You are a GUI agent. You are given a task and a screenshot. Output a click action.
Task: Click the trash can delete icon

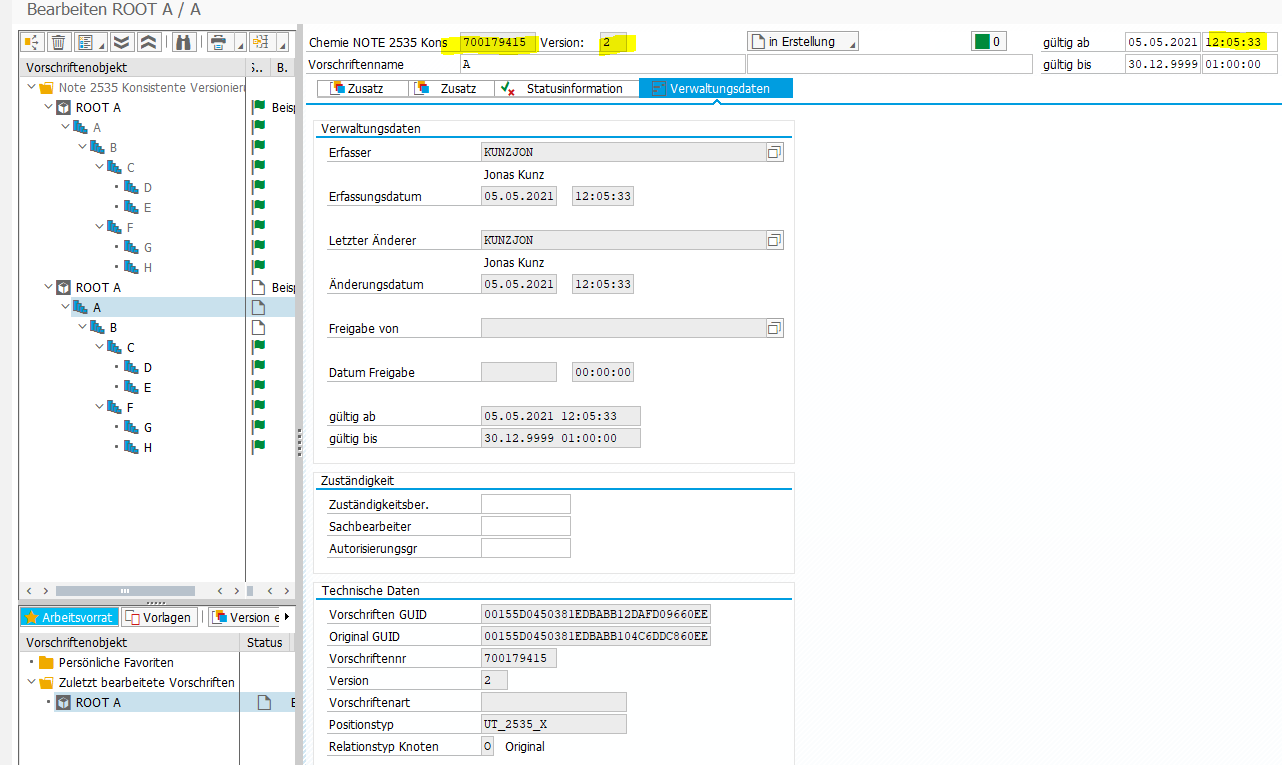[59, 42]
